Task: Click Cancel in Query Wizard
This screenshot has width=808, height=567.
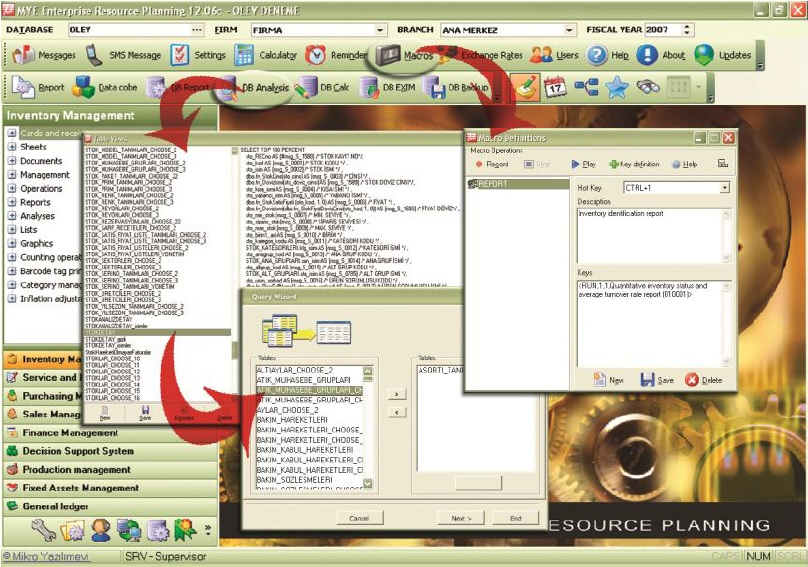Action: point(359,518)
